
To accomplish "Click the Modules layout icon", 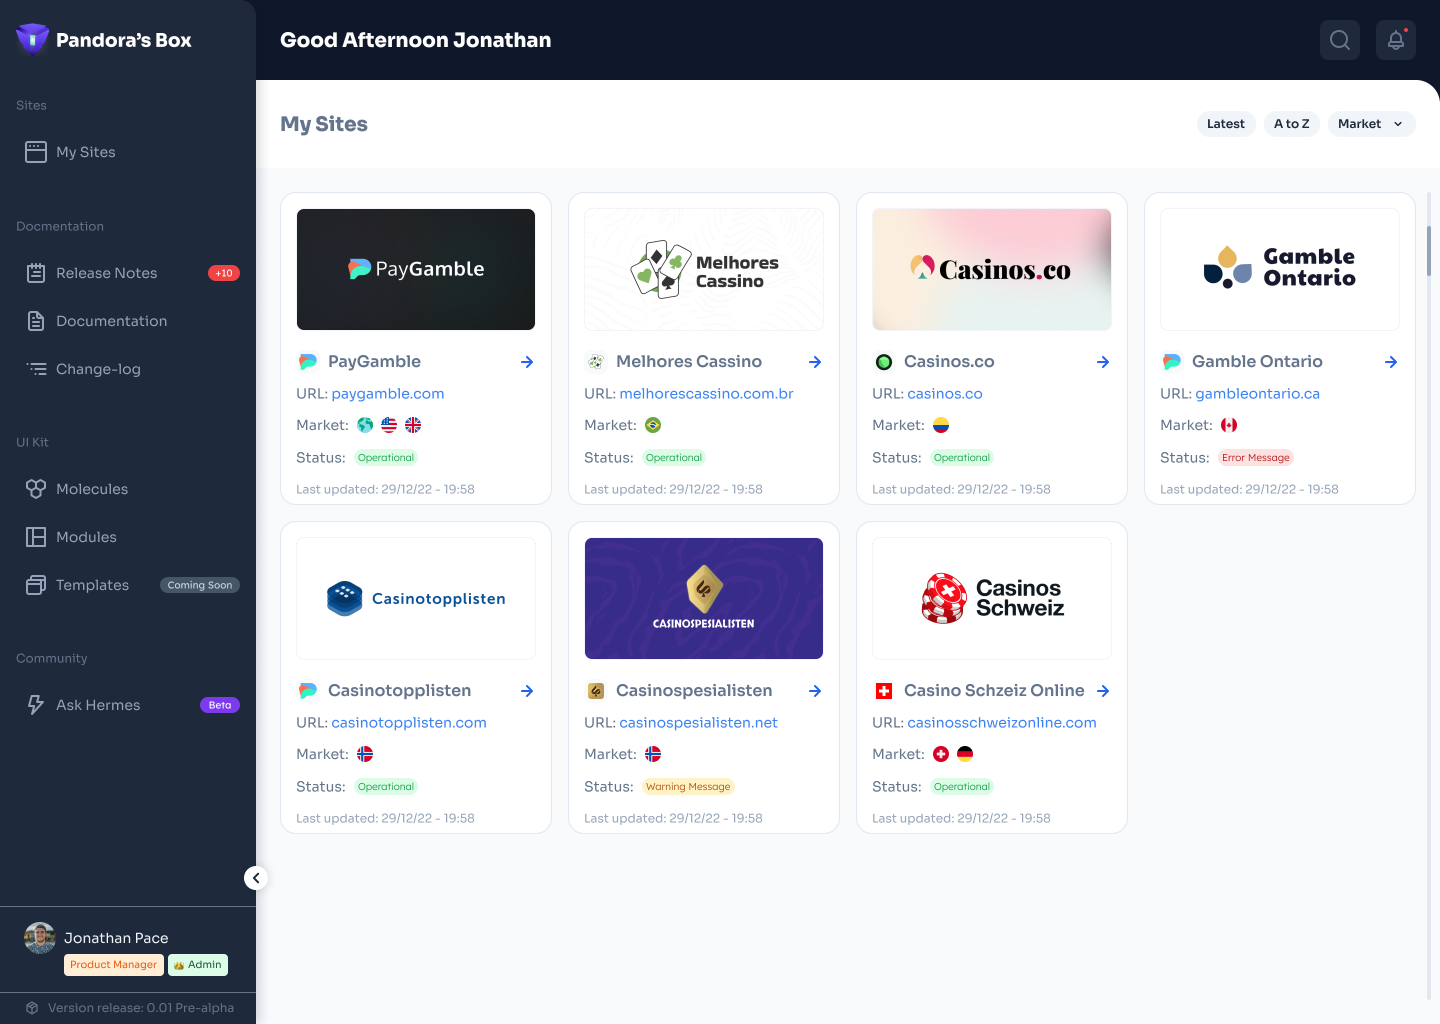I will tap(36, 537).
